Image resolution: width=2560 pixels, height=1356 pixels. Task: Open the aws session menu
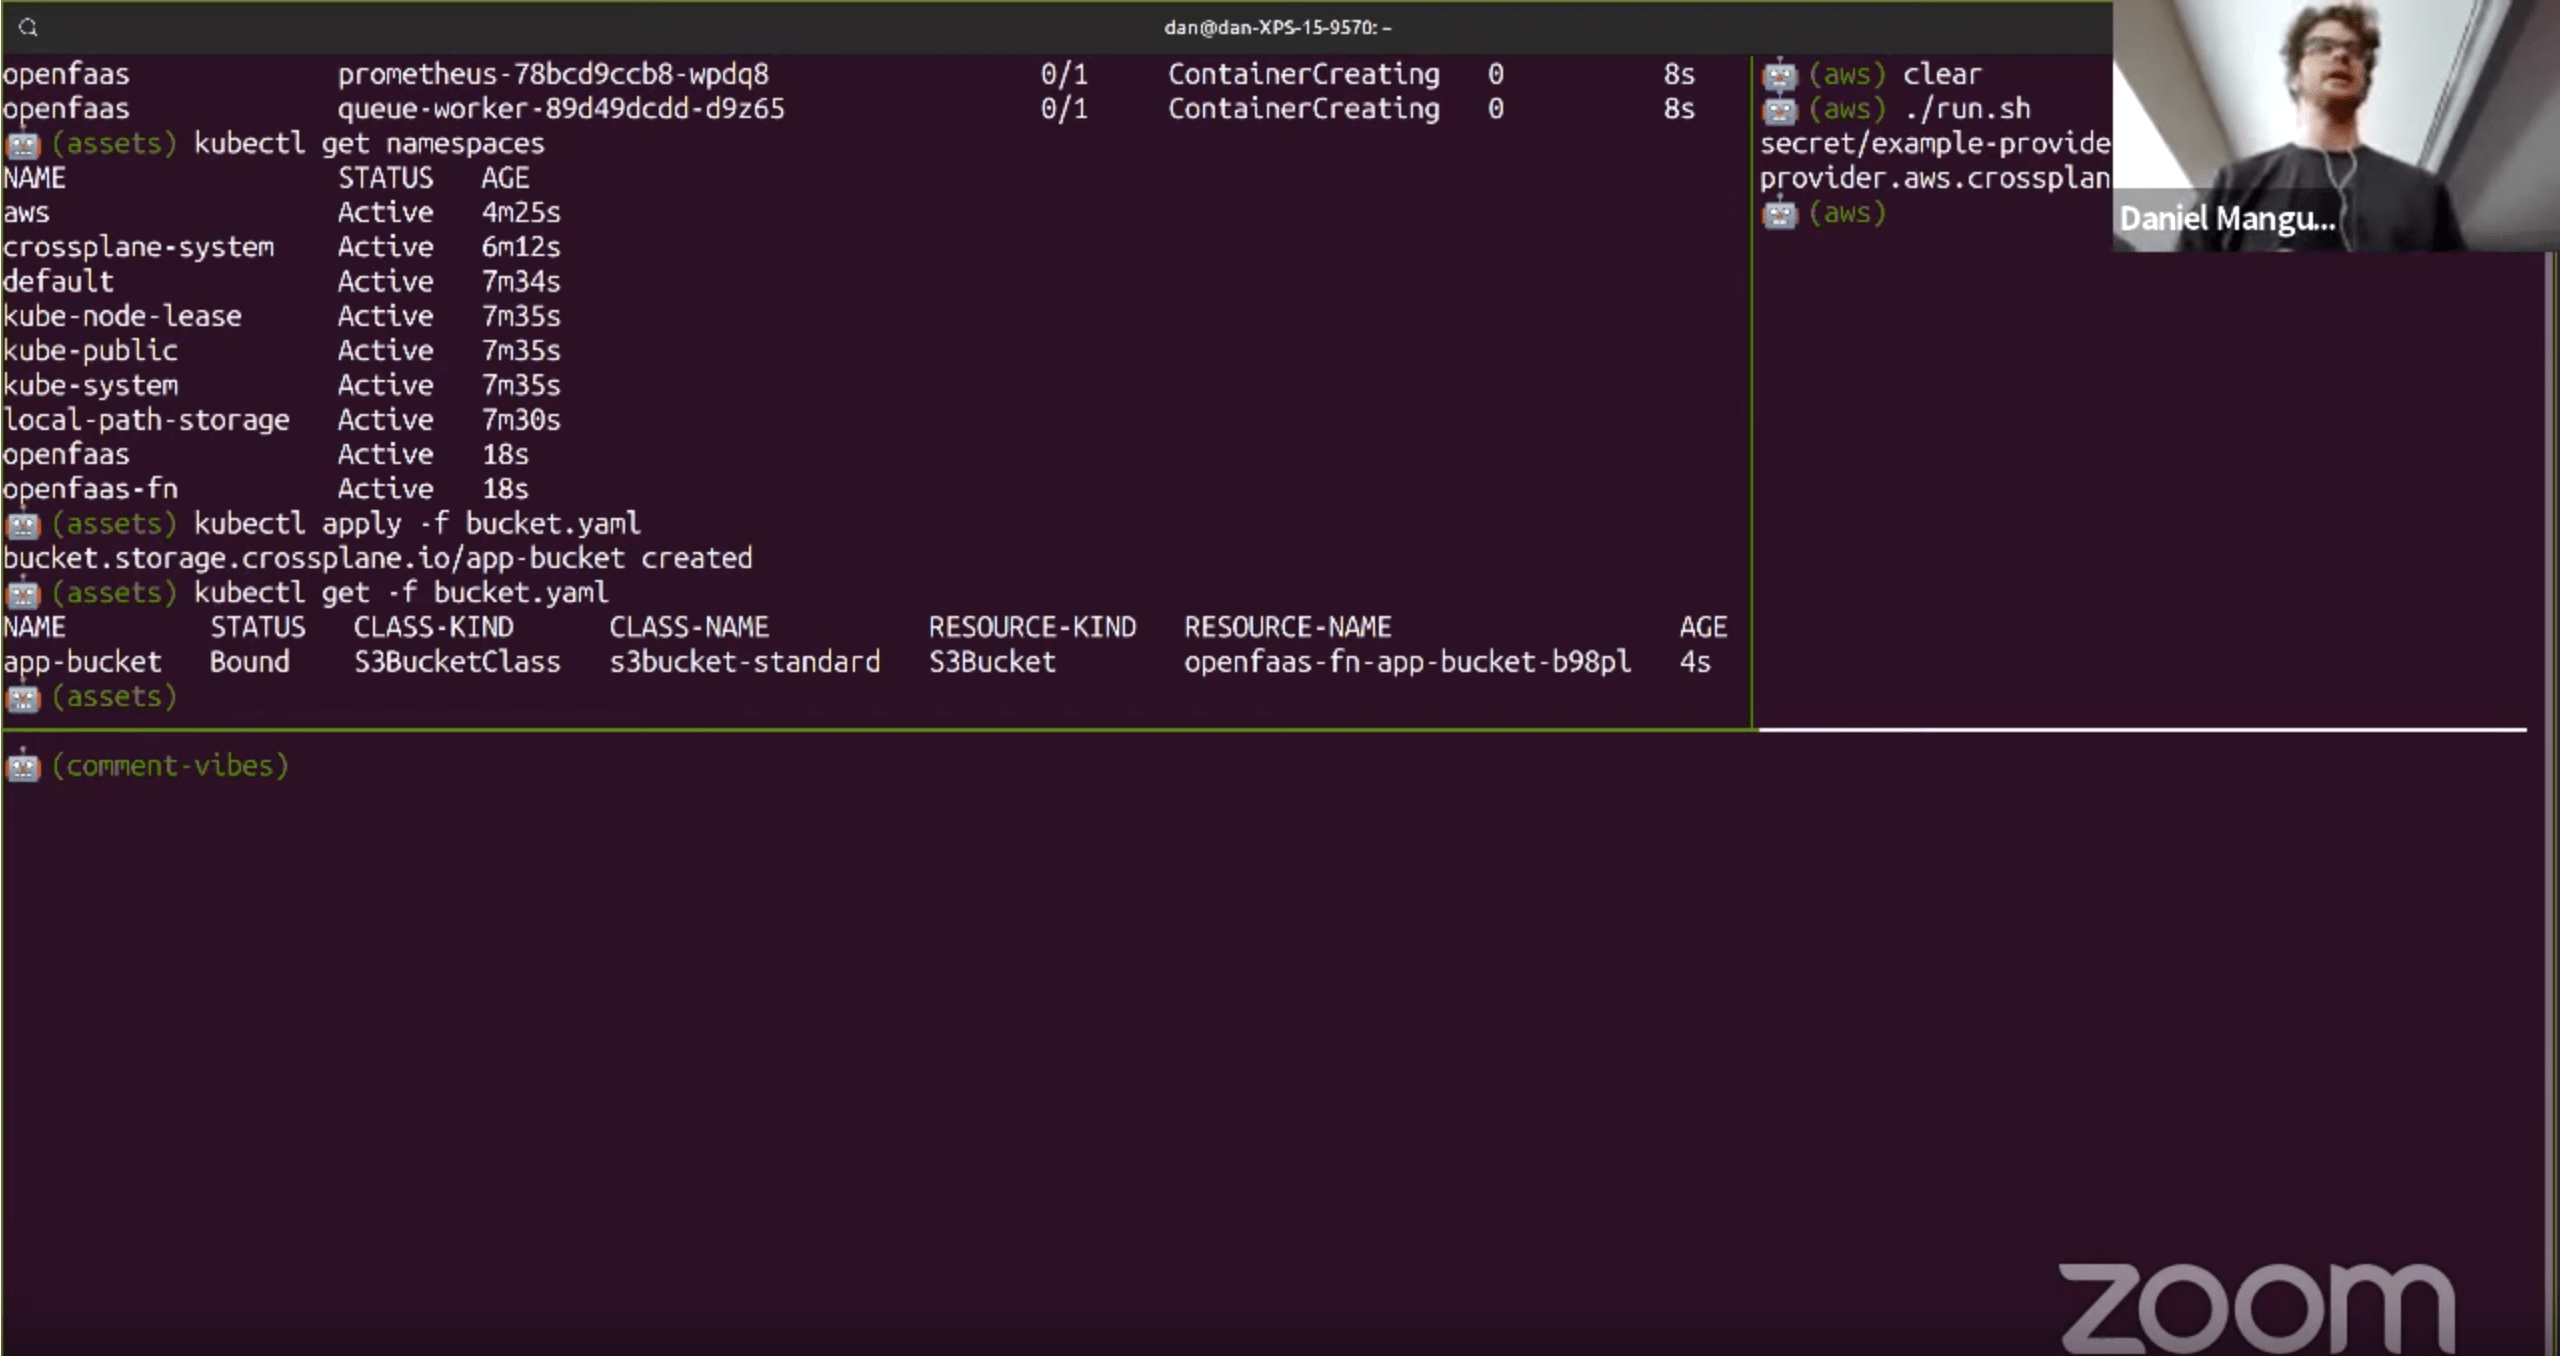pyautogui.click(x=1846, y=212)
